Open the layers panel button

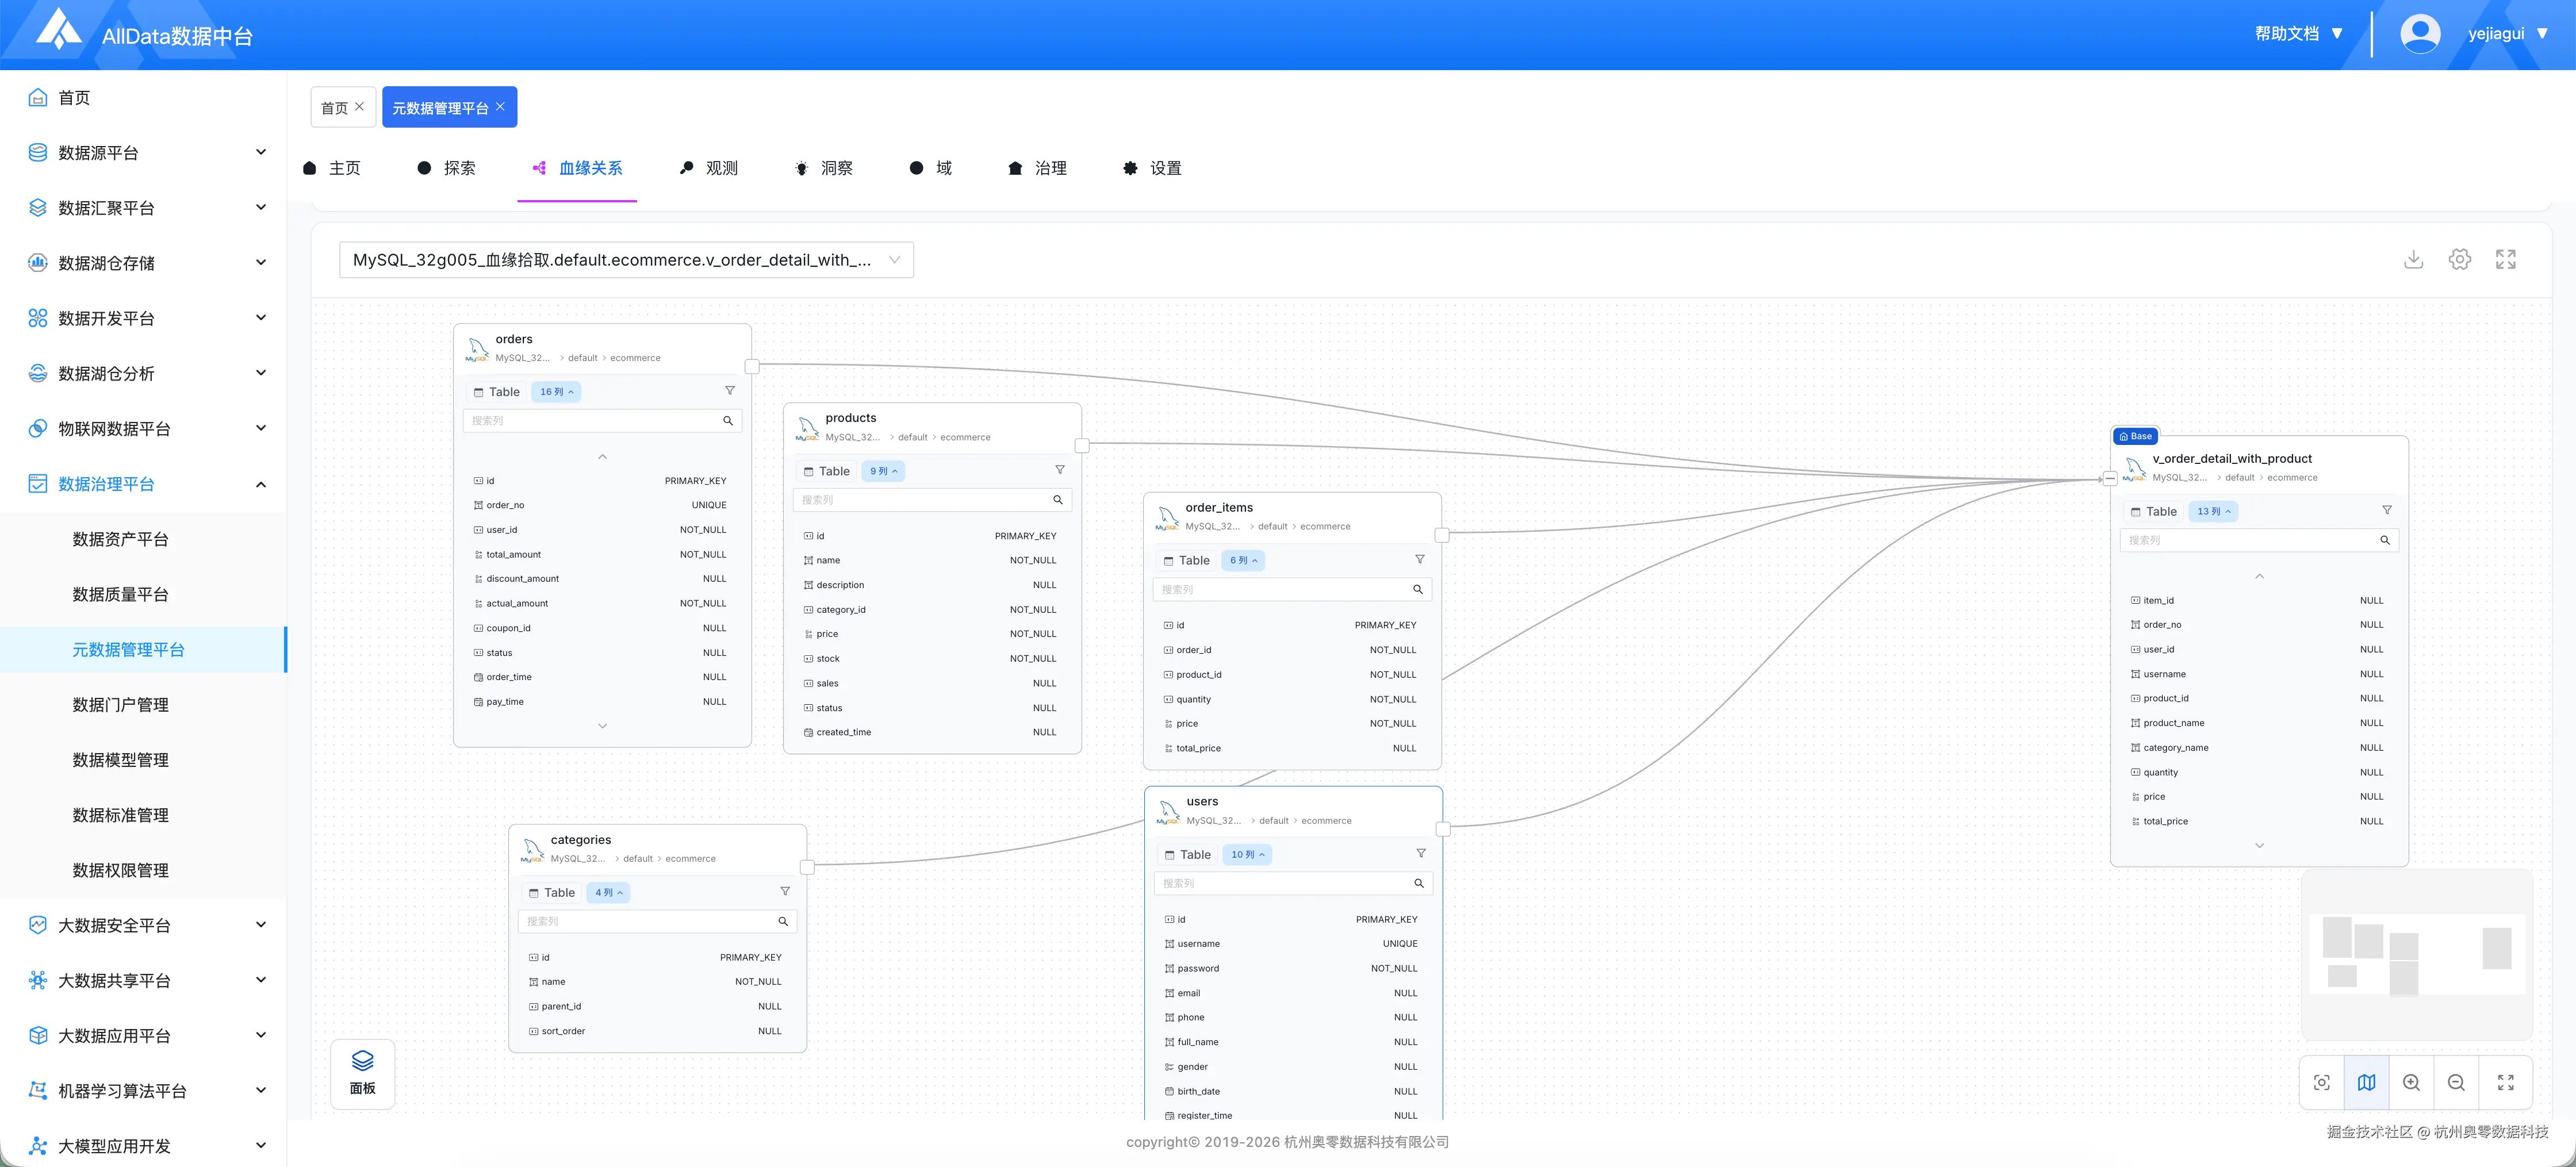363,1073
